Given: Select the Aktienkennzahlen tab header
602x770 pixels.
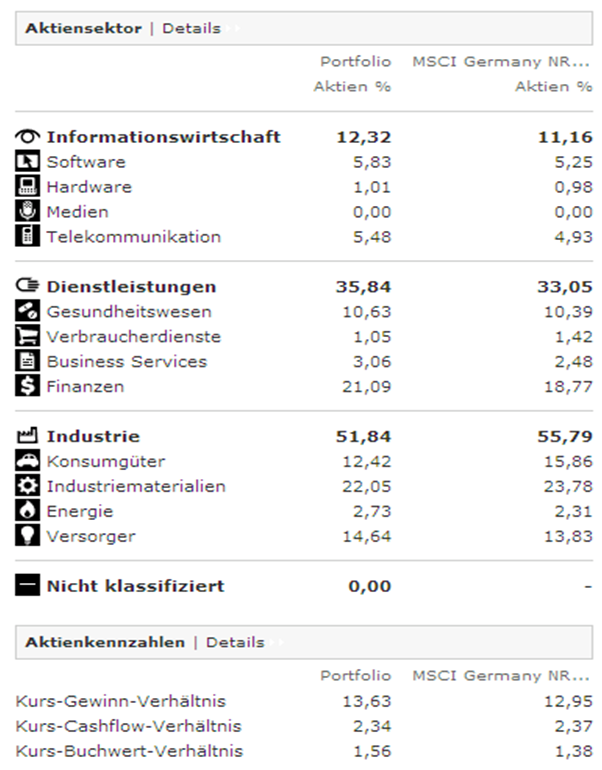Looking at the screenshot, I should tap(105, 642).
